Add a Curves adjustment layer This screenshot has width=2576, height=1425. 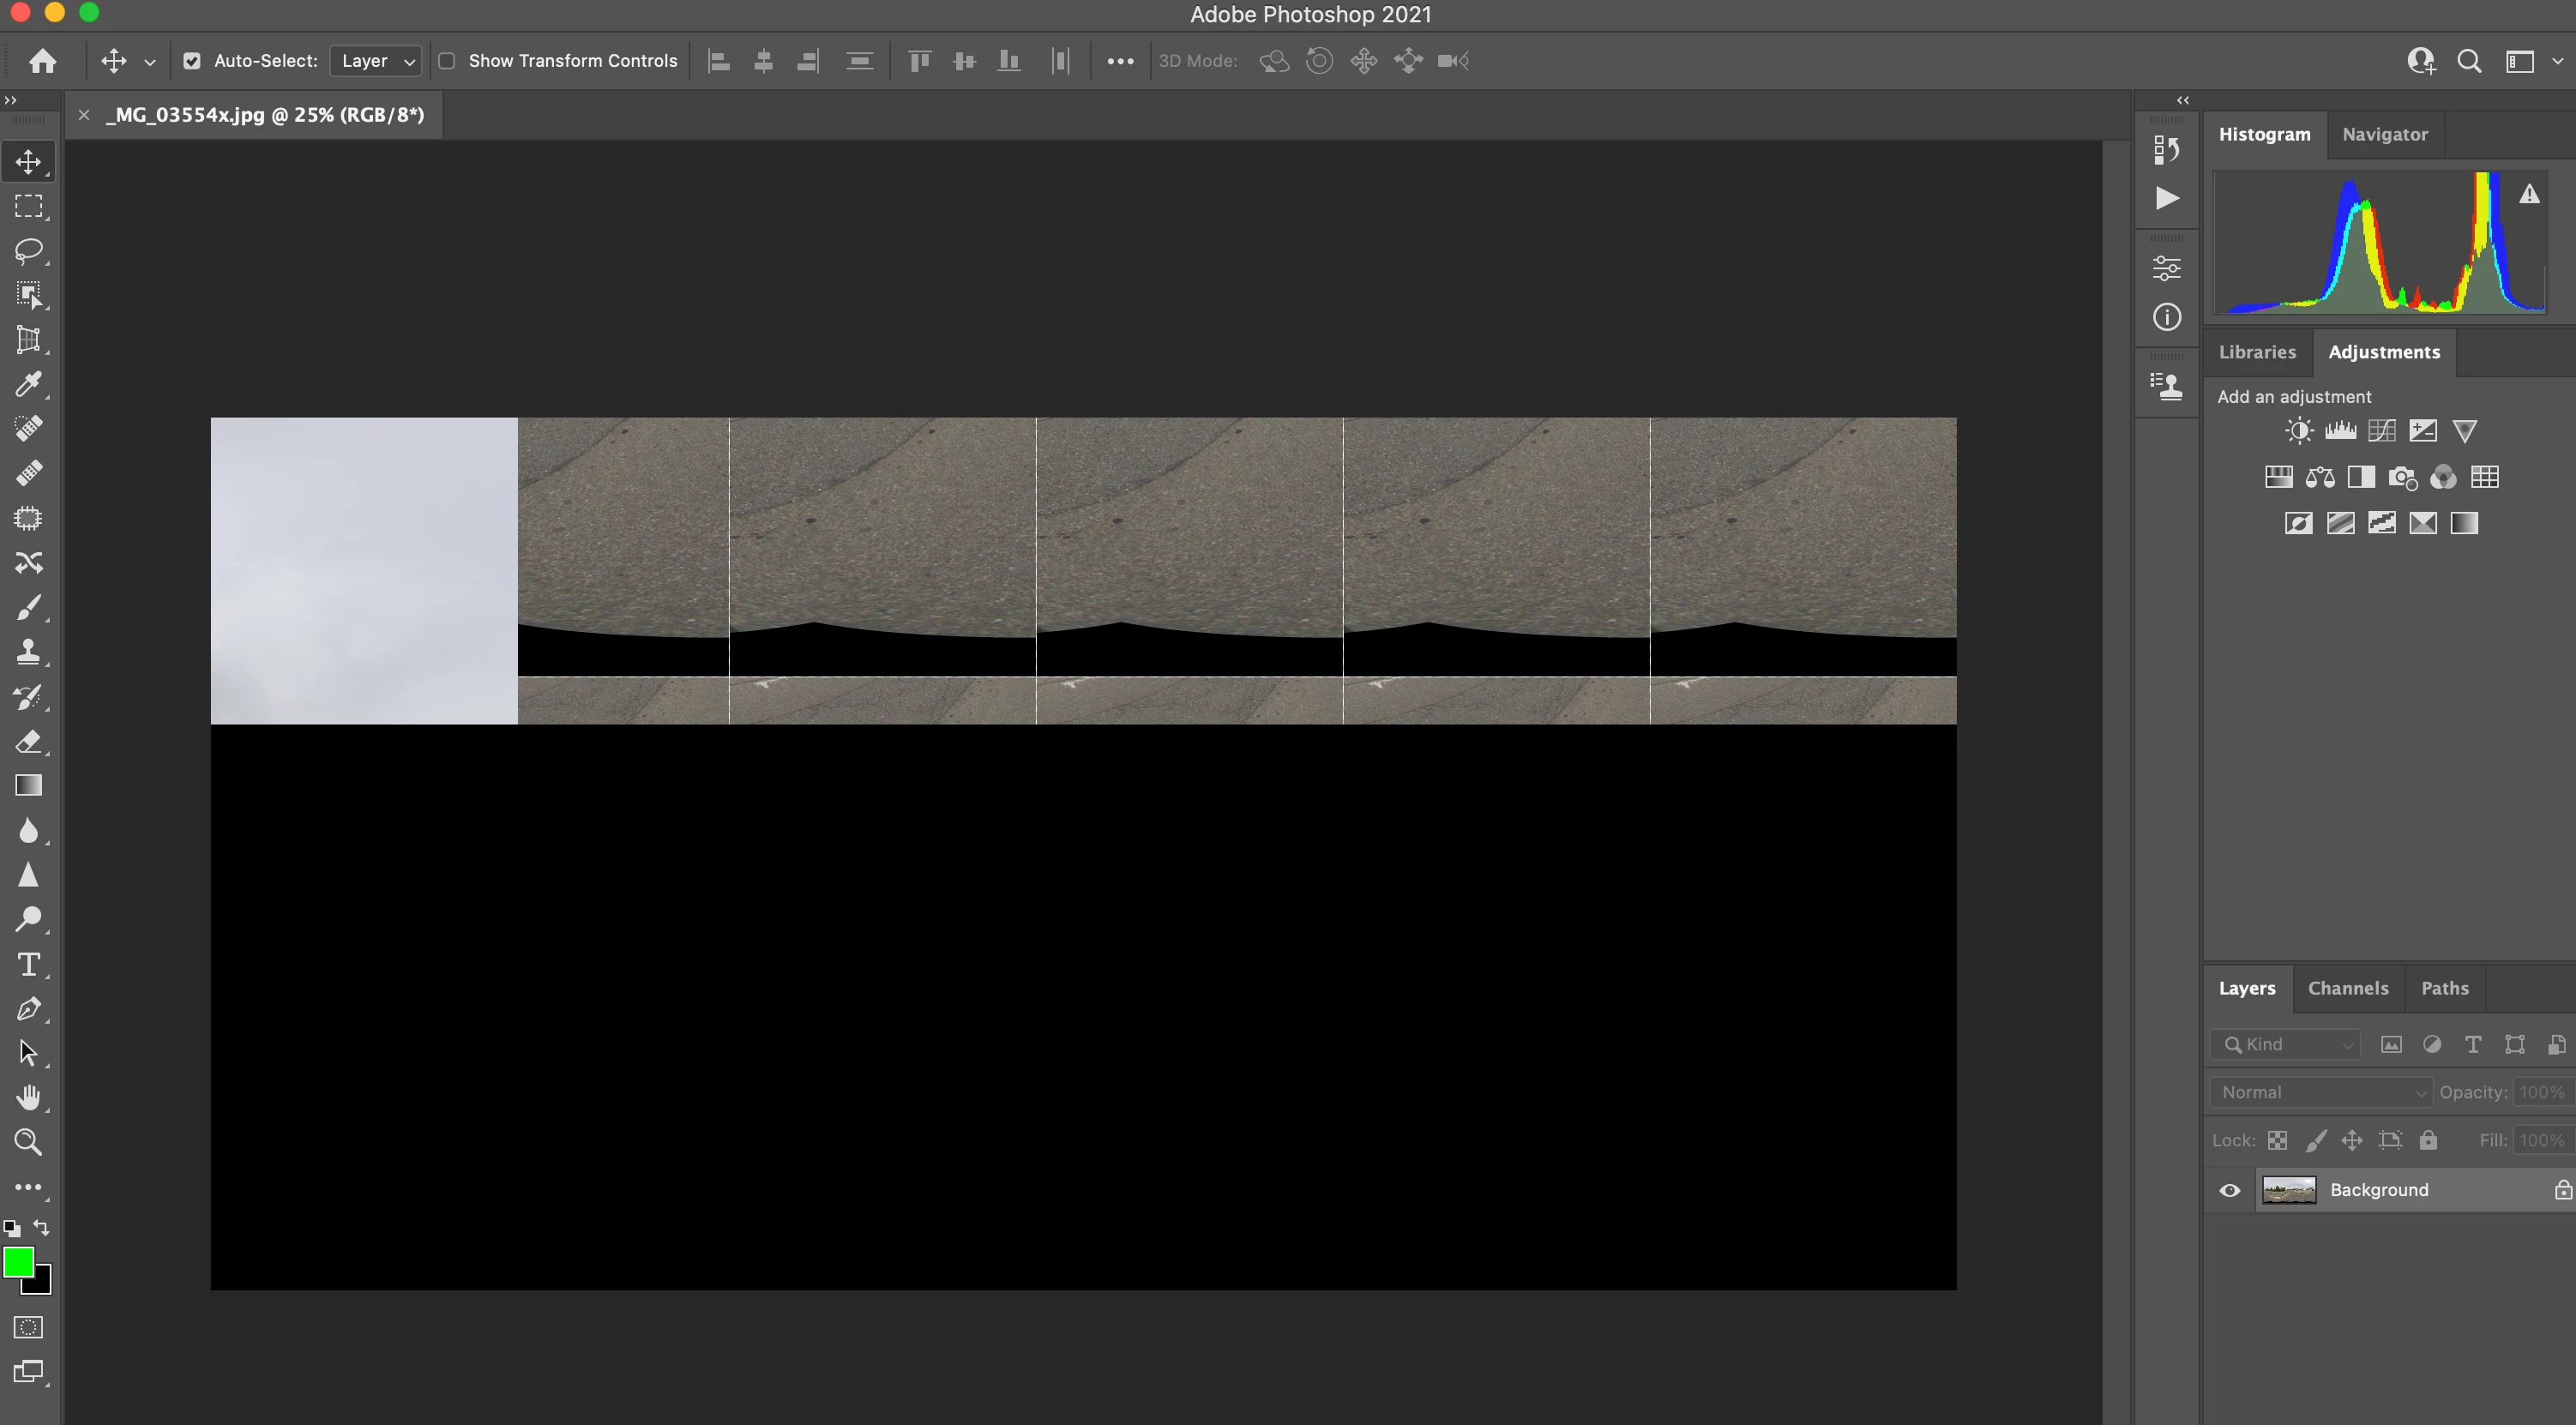click(x=2382, y=431)
